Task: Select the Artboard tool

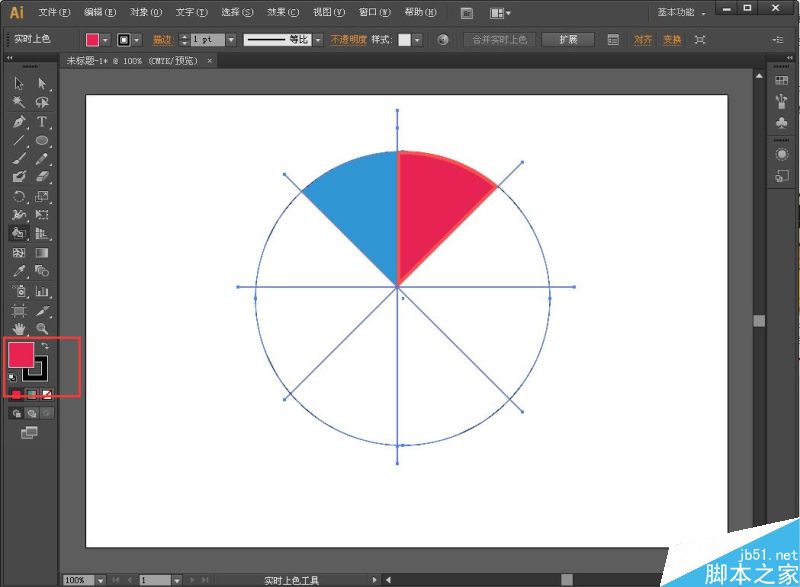Action: point(19,311)
